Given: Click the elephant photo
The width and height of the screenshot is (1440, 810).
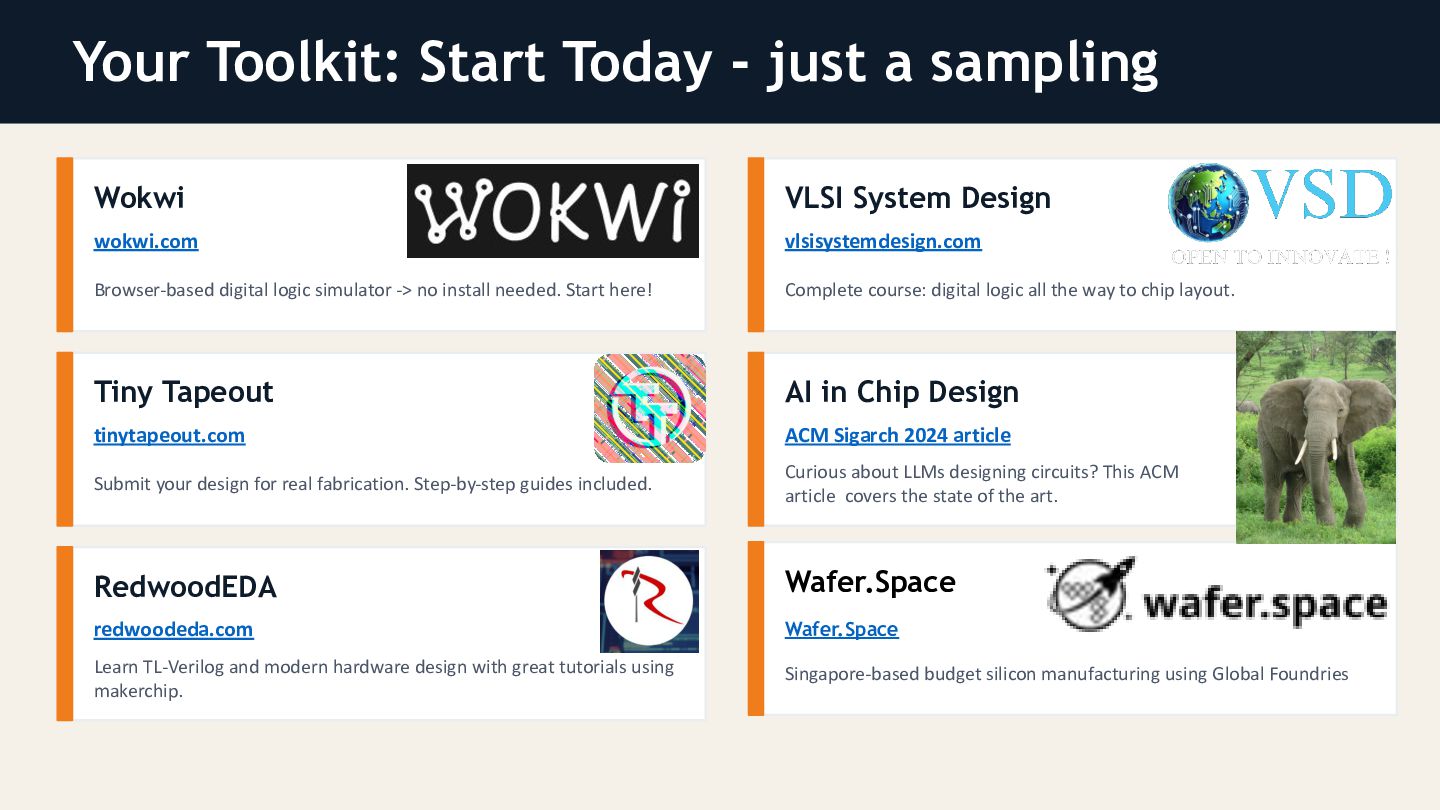Looking at the screenshot, I should tap(1315, 437).
